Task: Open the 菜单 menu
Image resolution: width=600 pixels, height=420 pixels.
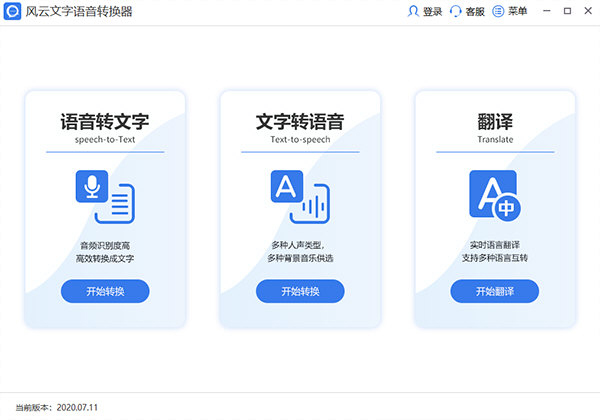Action: click(509, 12)
